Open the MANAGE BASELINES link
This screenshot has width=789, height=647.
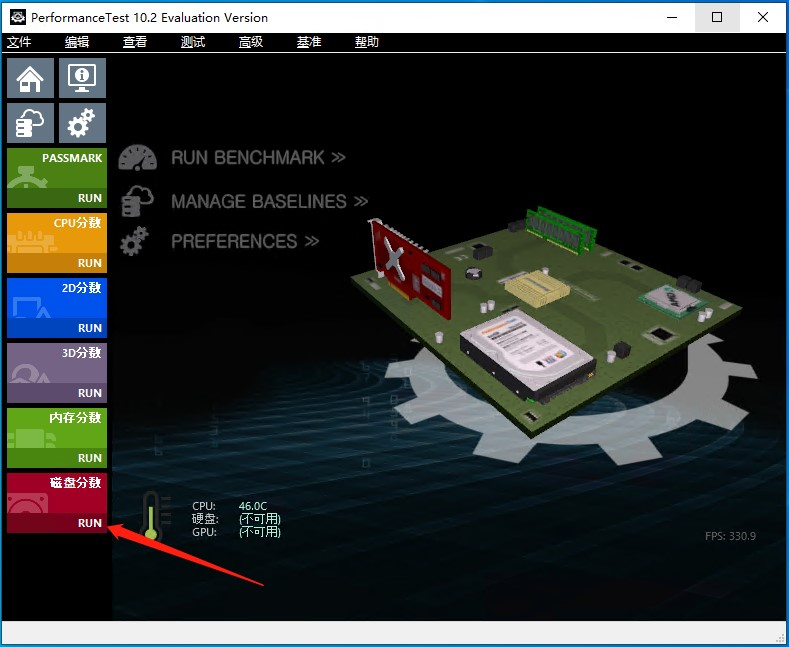tap(269, 201)
